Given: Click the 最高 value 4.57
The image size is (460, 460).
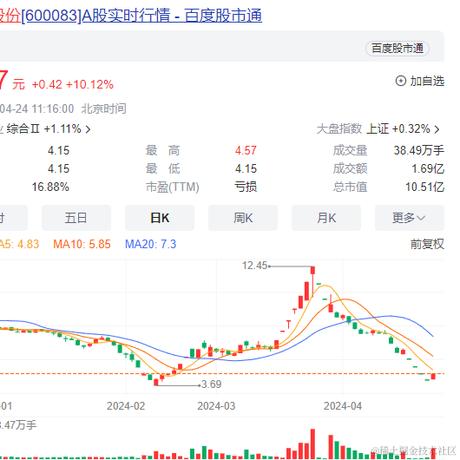Looking at the screenshot, I should tap(246, 151).
